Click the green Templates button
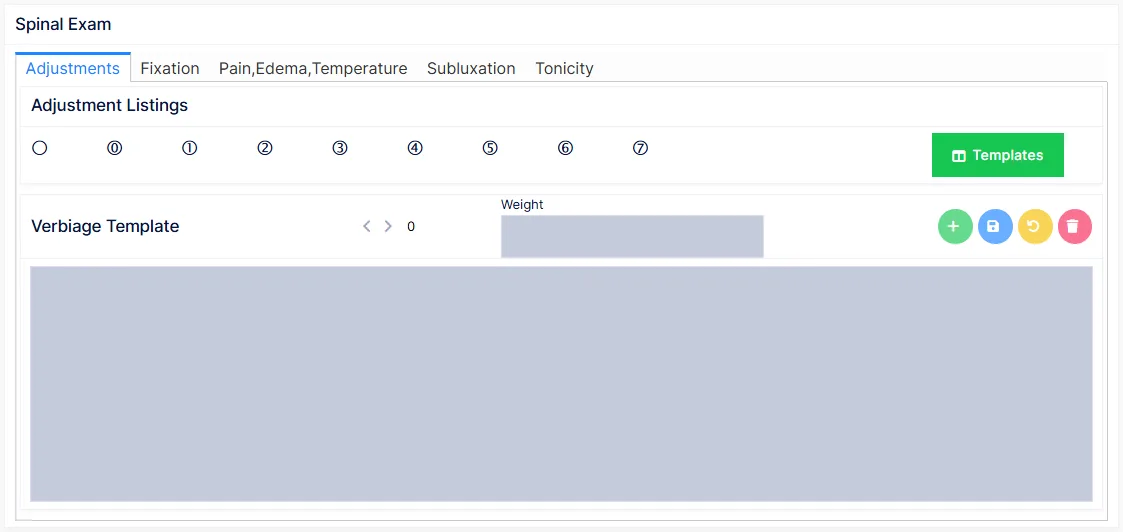Image resolution: width=1123 pixels, height=532 pixels. point(998,155)
